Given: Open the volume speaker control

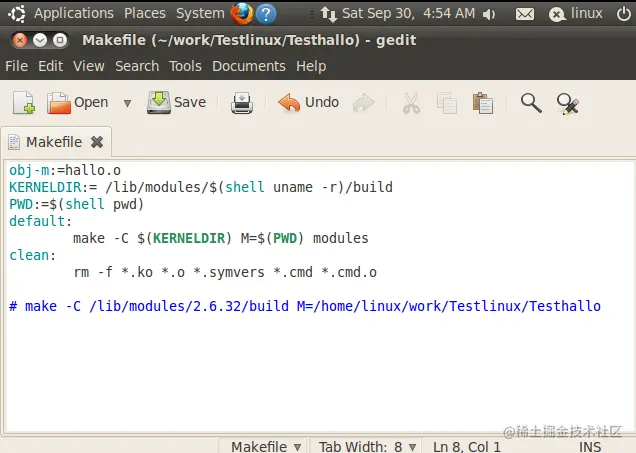Looking at the screenshot, I should pos(489,15).
